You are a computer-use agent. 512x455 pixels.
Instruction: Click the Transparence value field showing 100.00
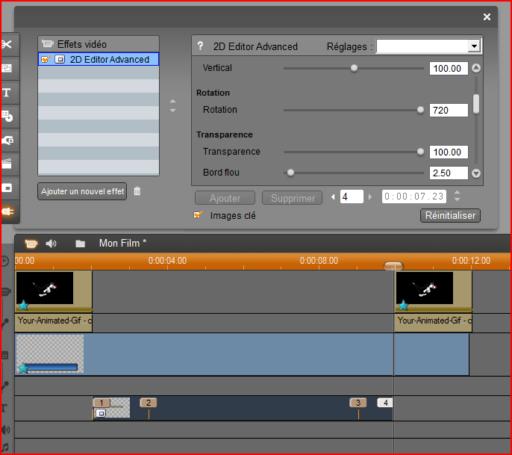[x=449, y=152]
